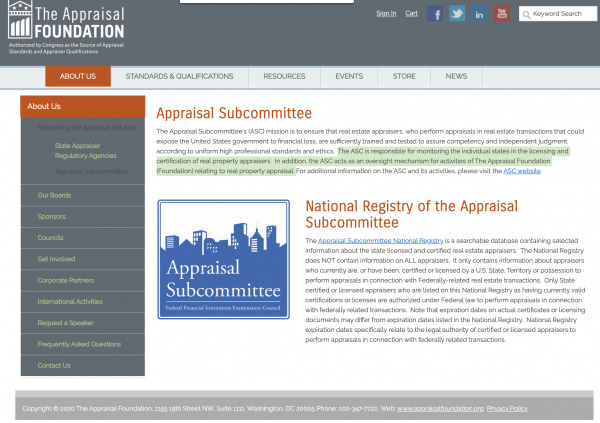
Task: Open the Facebook social icon
Action: [x=435, y=14]
